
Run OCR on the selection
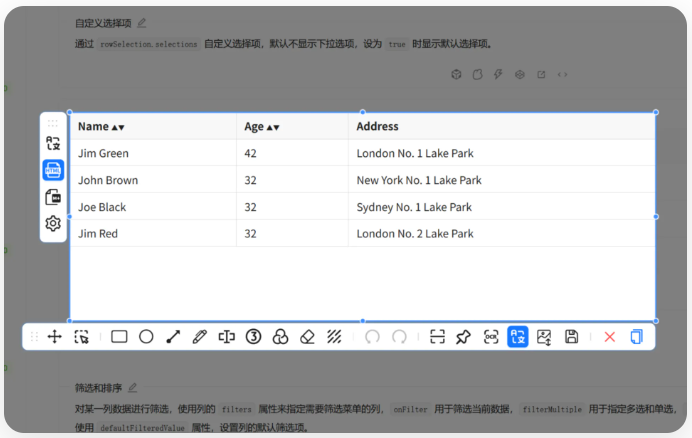pyautogui.click(x=491, y=337)
